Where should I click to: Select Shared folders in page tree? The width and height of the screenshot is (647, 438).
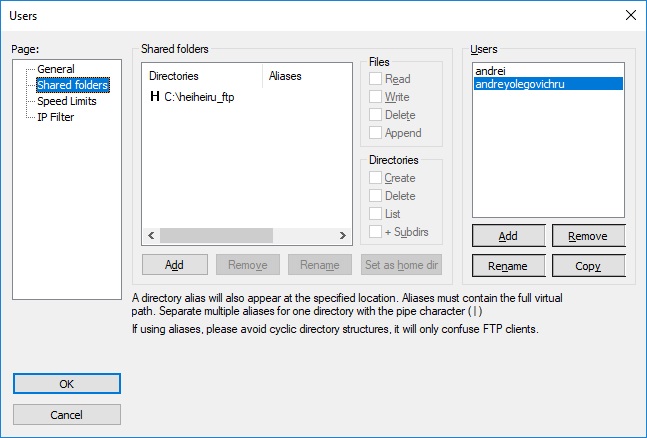coord(73,85)
